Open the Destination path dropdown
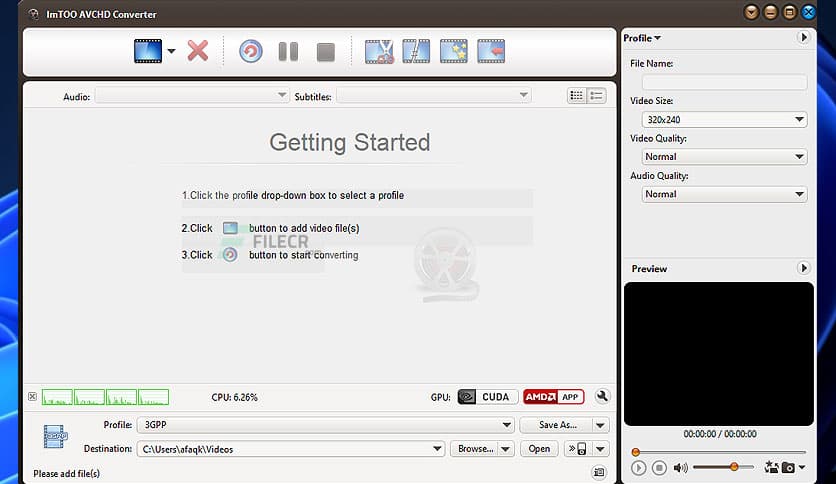 (291, 449)
